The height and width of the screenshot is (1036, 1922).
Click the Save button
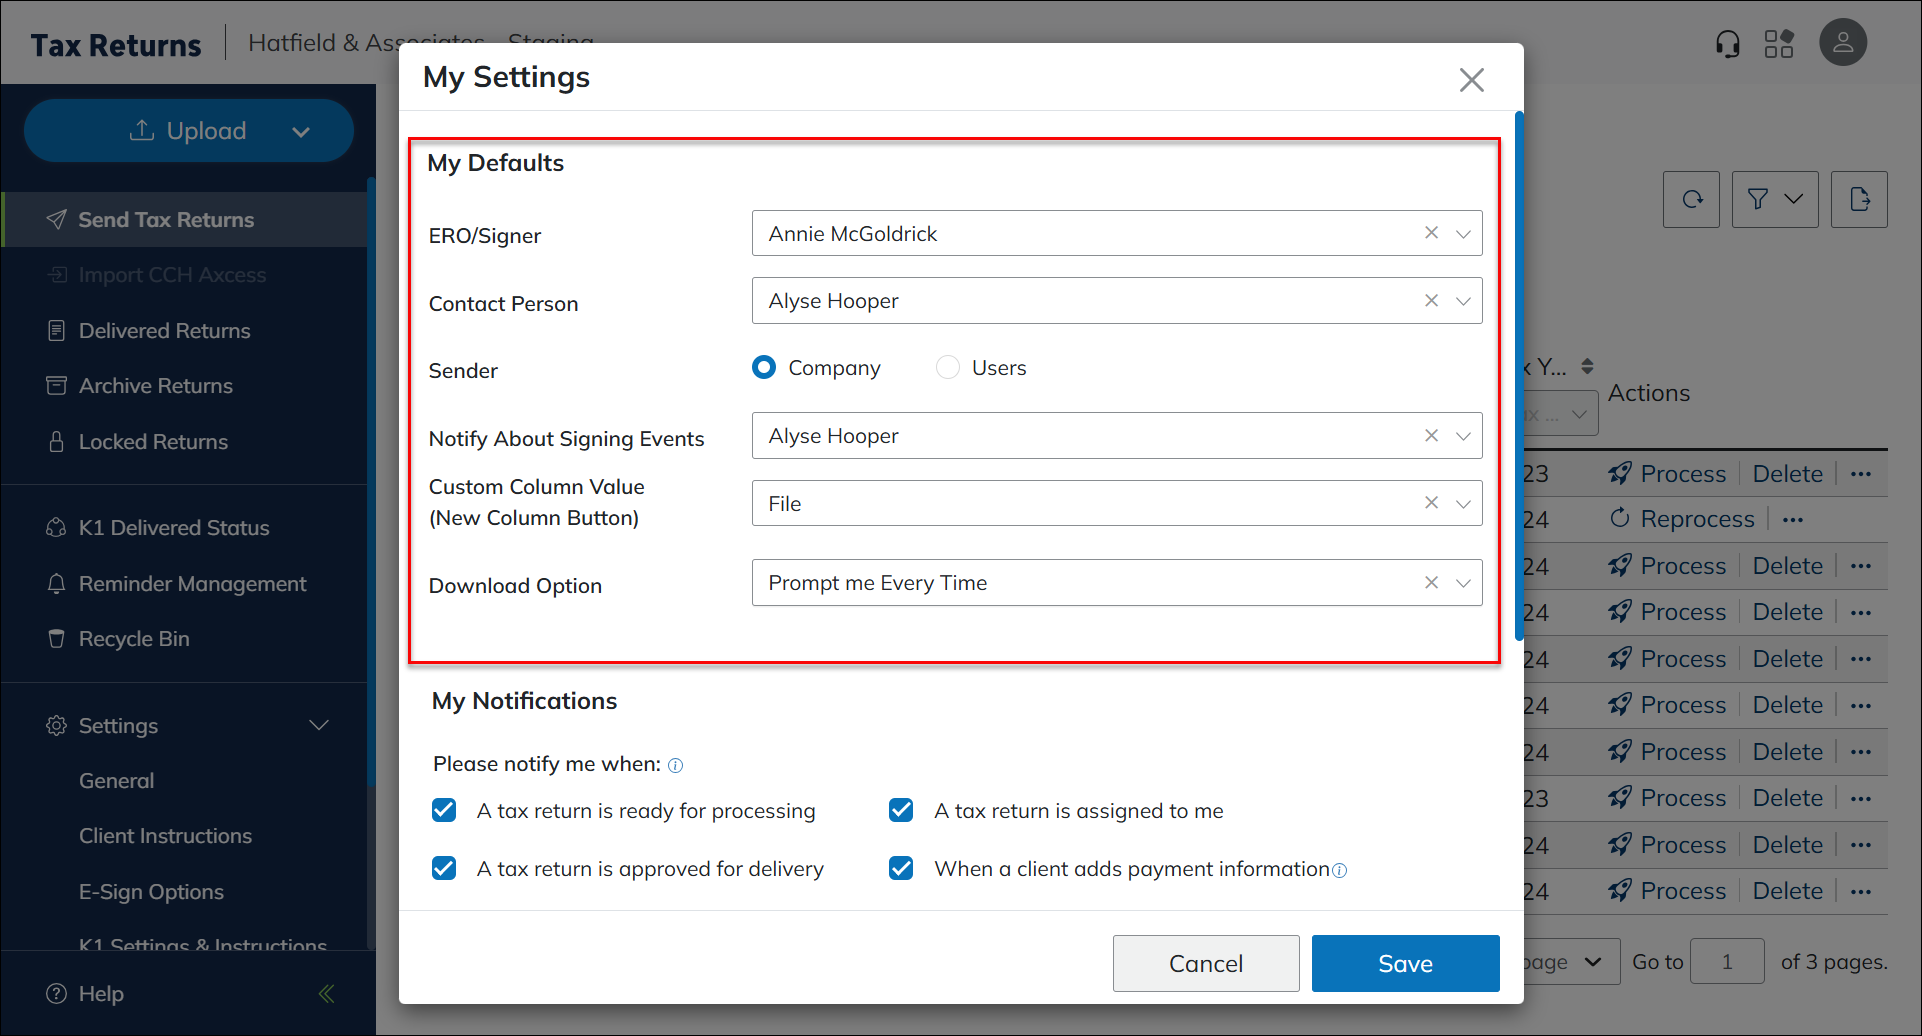(x=1405, y=963)
